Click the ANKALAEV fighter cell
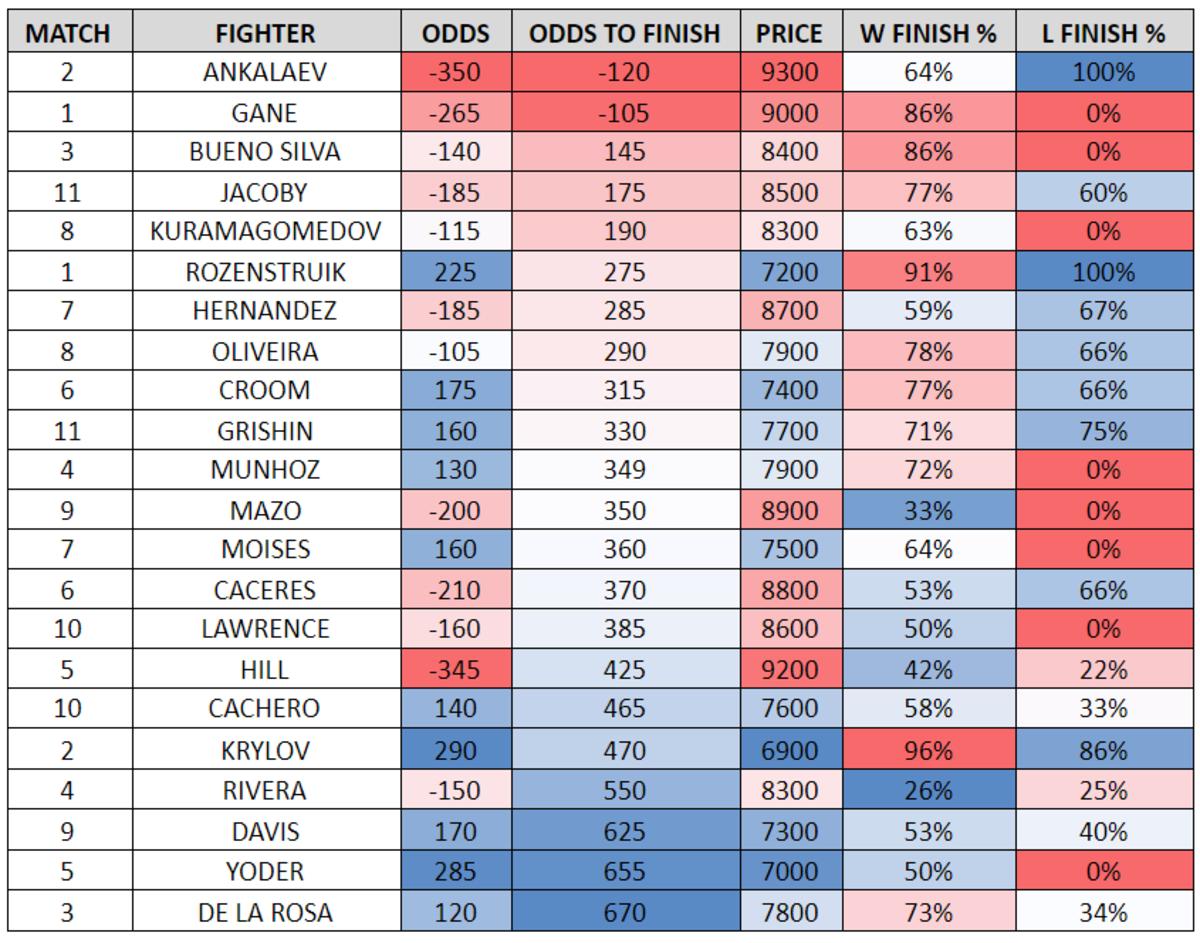The image size is (1200, 943). click(265, 72)
